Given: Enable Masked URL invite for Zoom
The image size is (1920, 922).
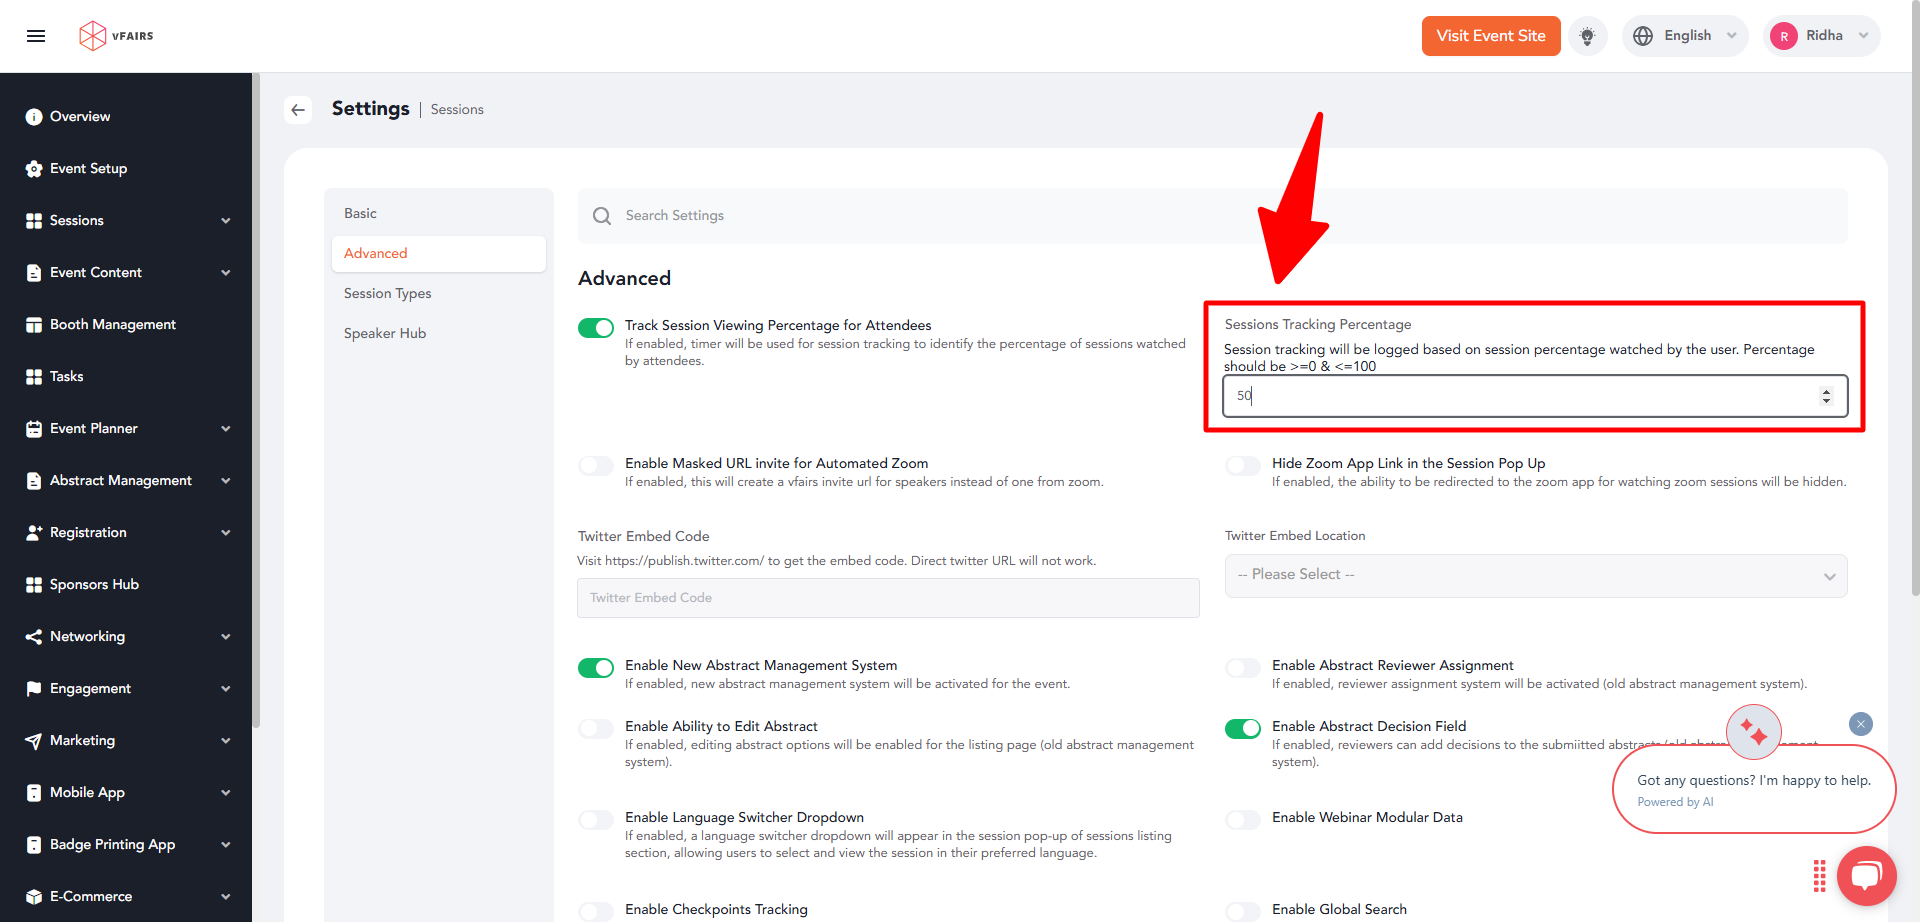Looking at the screenshot, I should click(x=596, y=466).
